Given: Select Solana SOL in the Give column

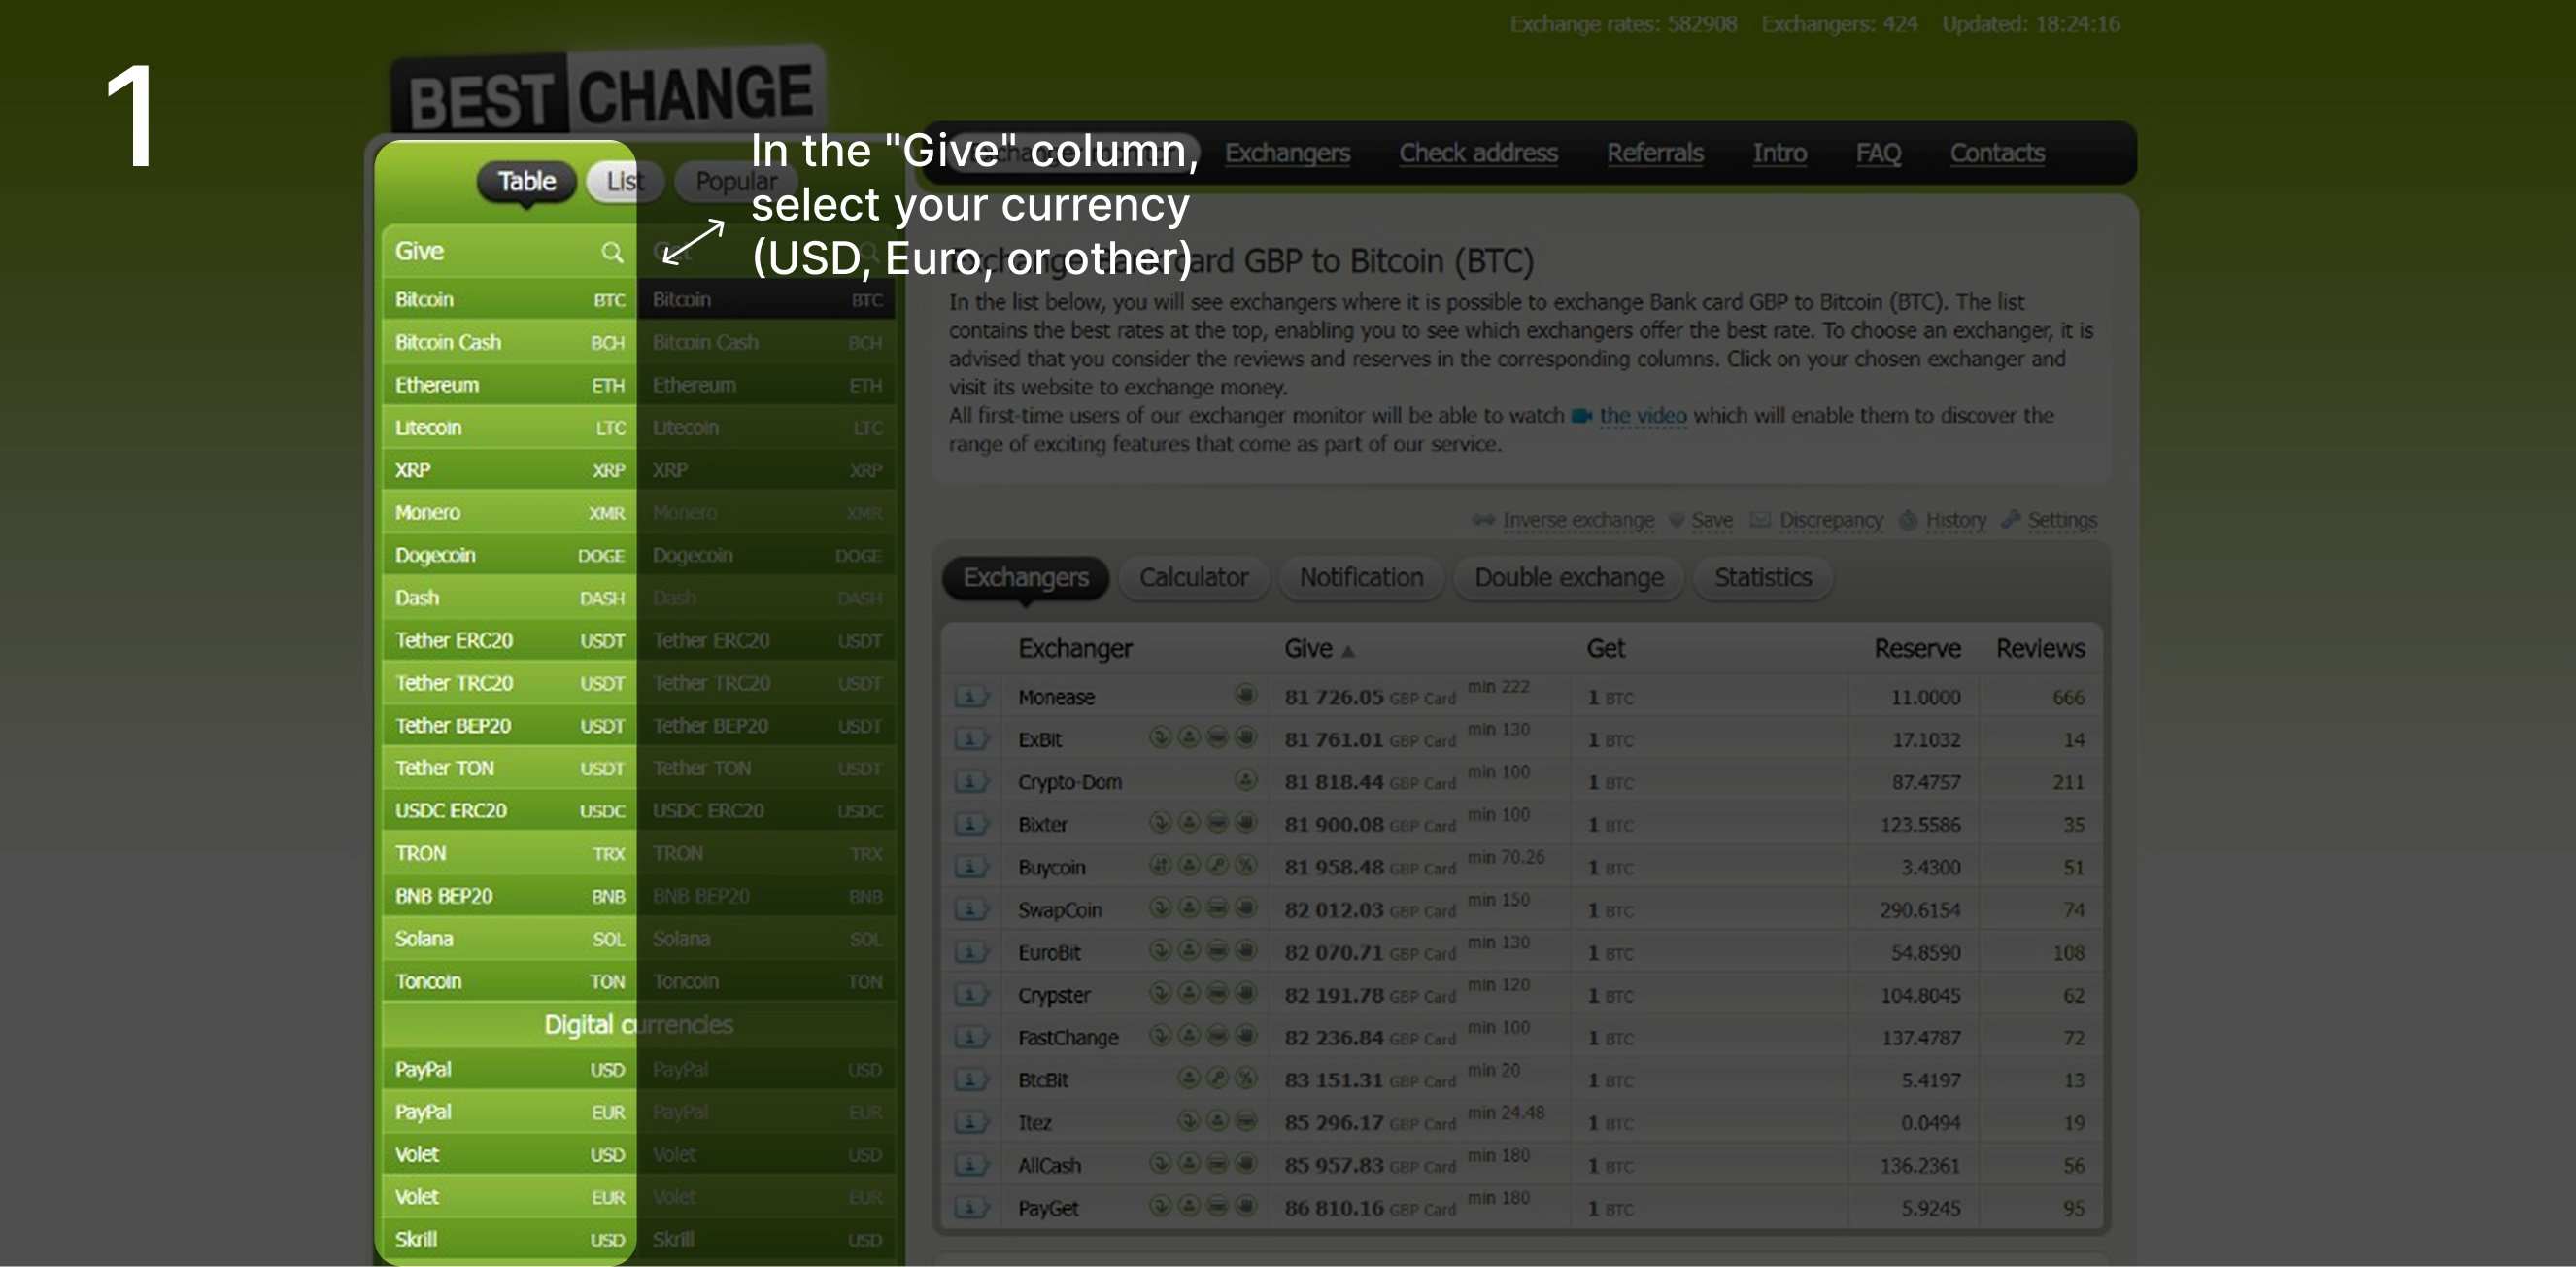Looking at the screenshot, I should (509, 939).
